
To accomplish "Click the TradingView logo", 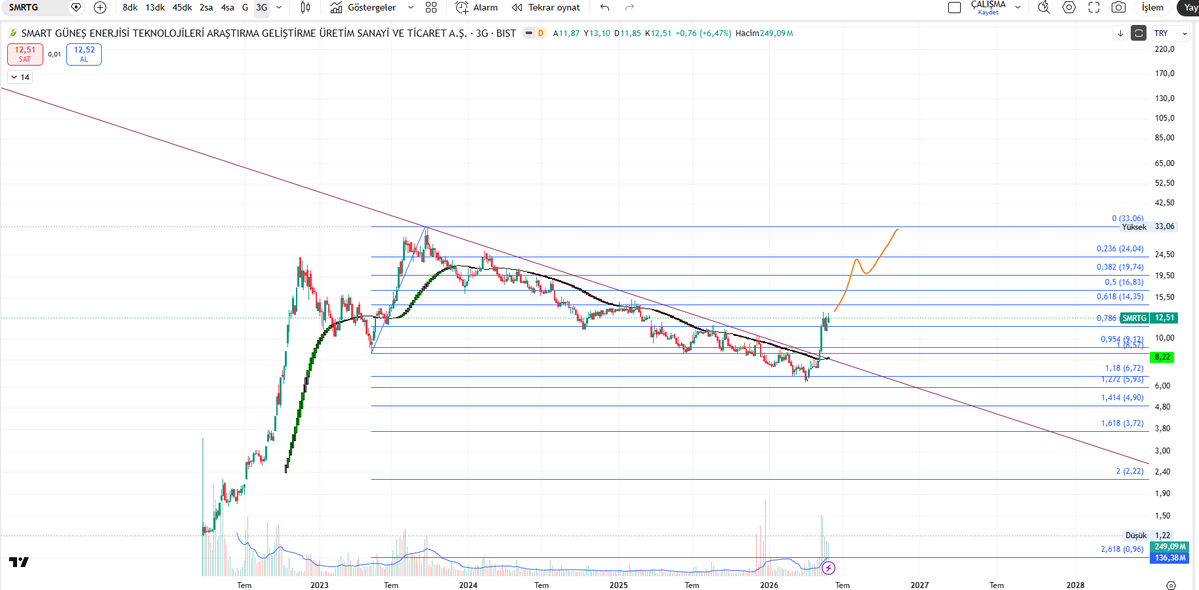I will 20,562.
